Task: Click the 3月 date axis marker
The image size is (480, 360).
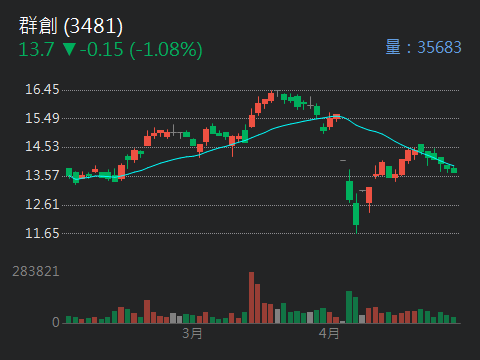Action: [x=192, y=333]
